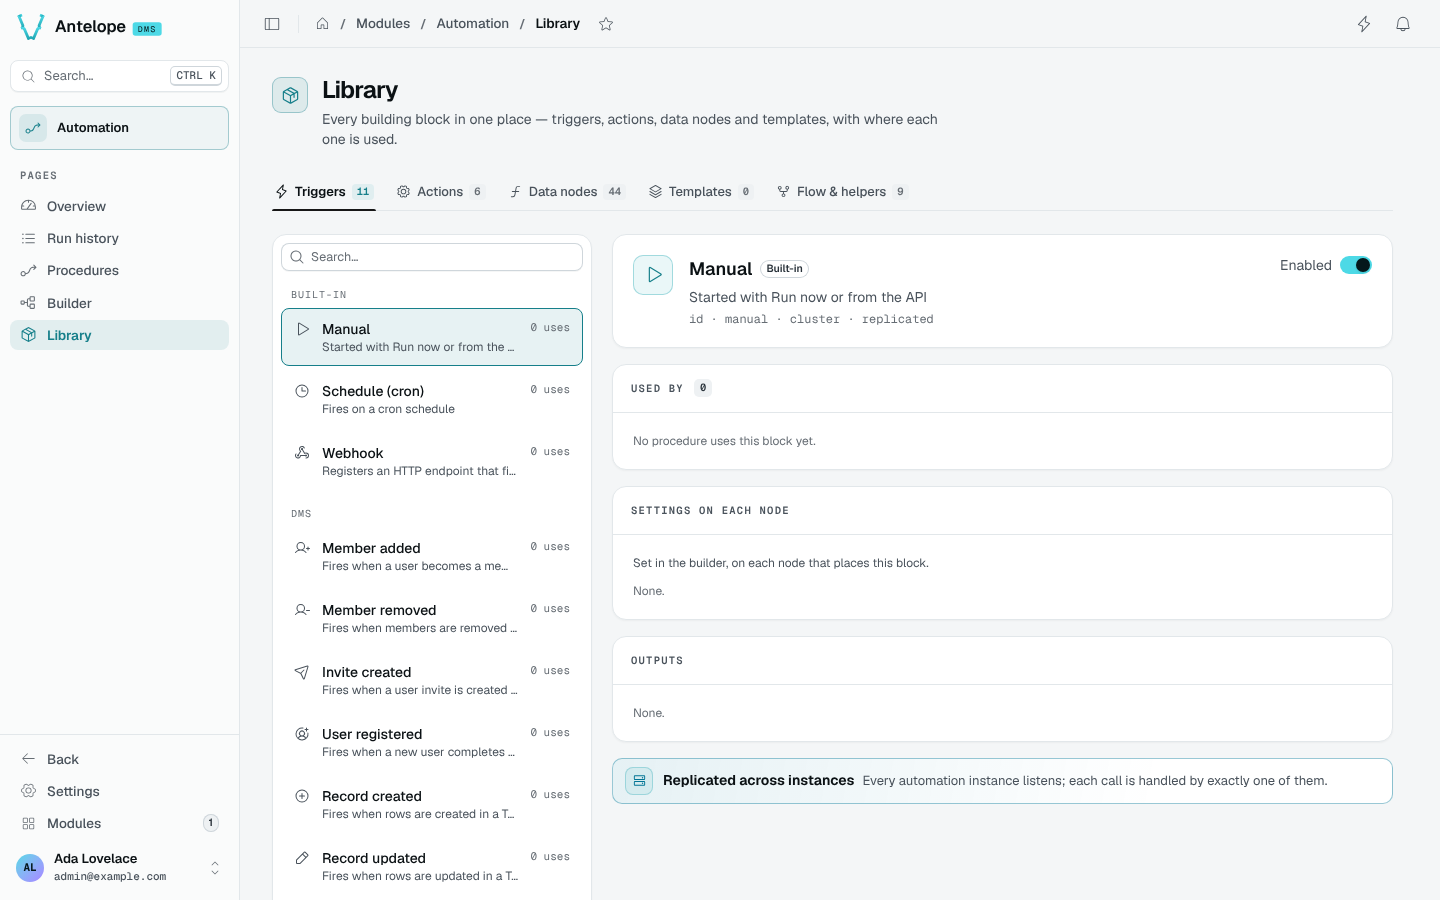Select the User registered trigger

point(432,742)
